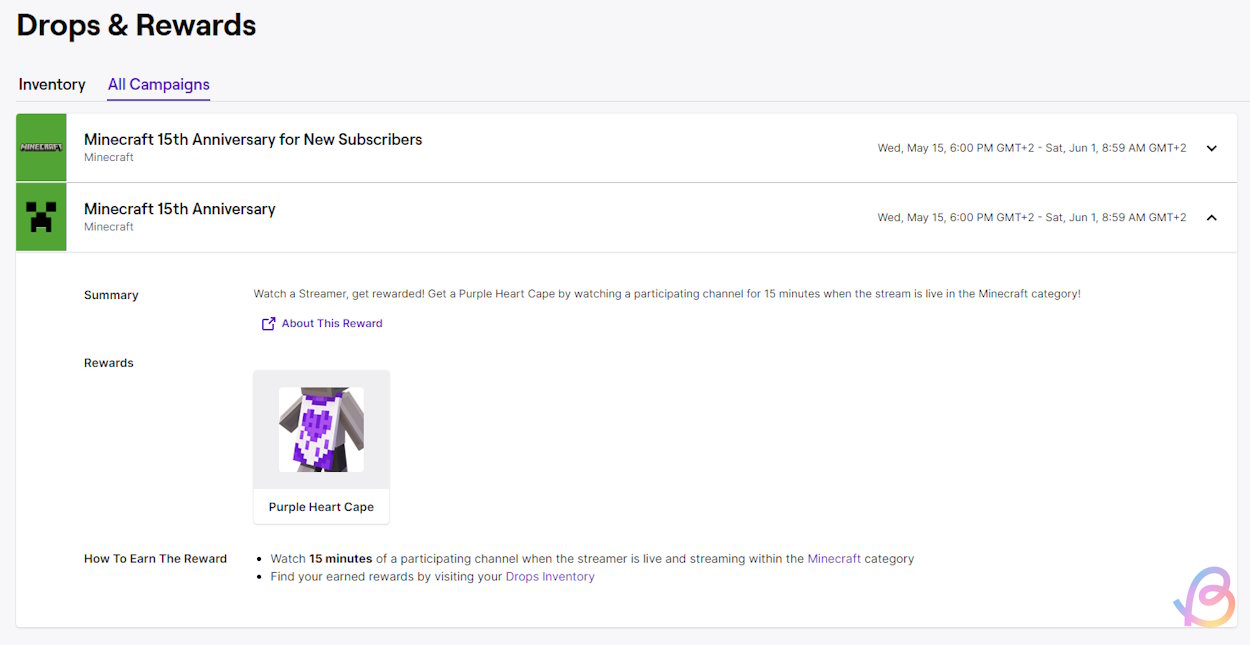The width and height of the screenshot is (1250, 645).
Task: Click the Drops & Rewards page heading
Action: tap(135, 25)
